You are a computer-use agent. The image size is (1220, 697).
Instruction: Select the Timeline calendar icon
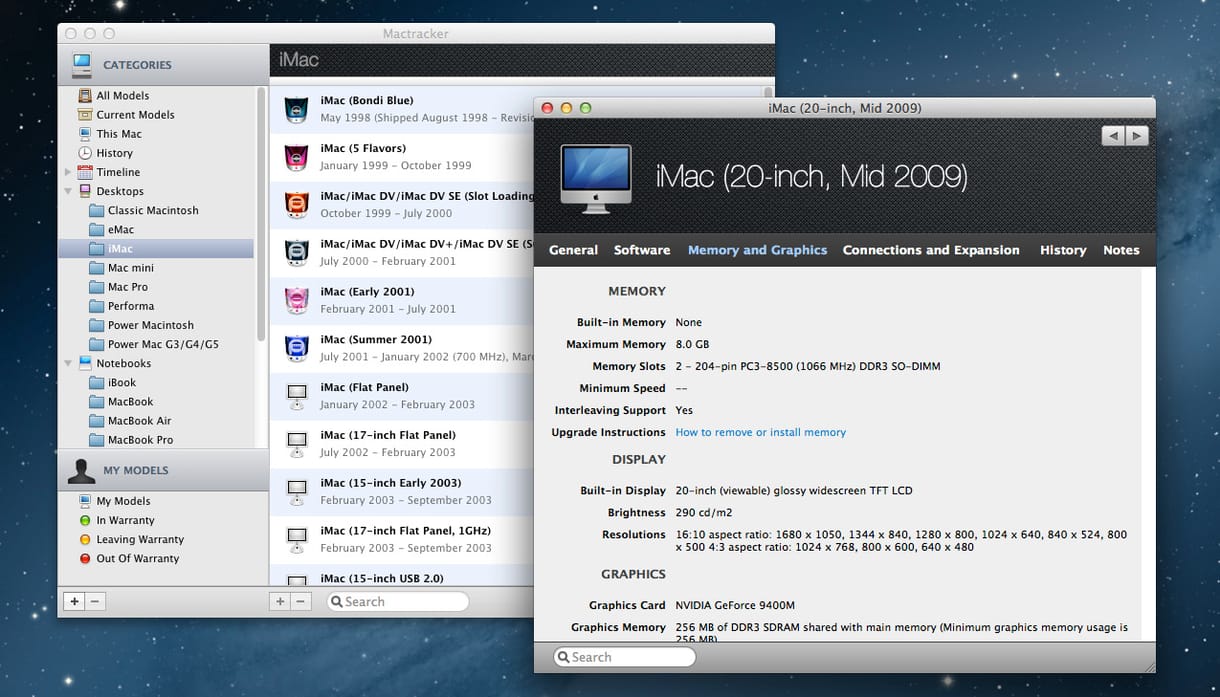(85, 172)
